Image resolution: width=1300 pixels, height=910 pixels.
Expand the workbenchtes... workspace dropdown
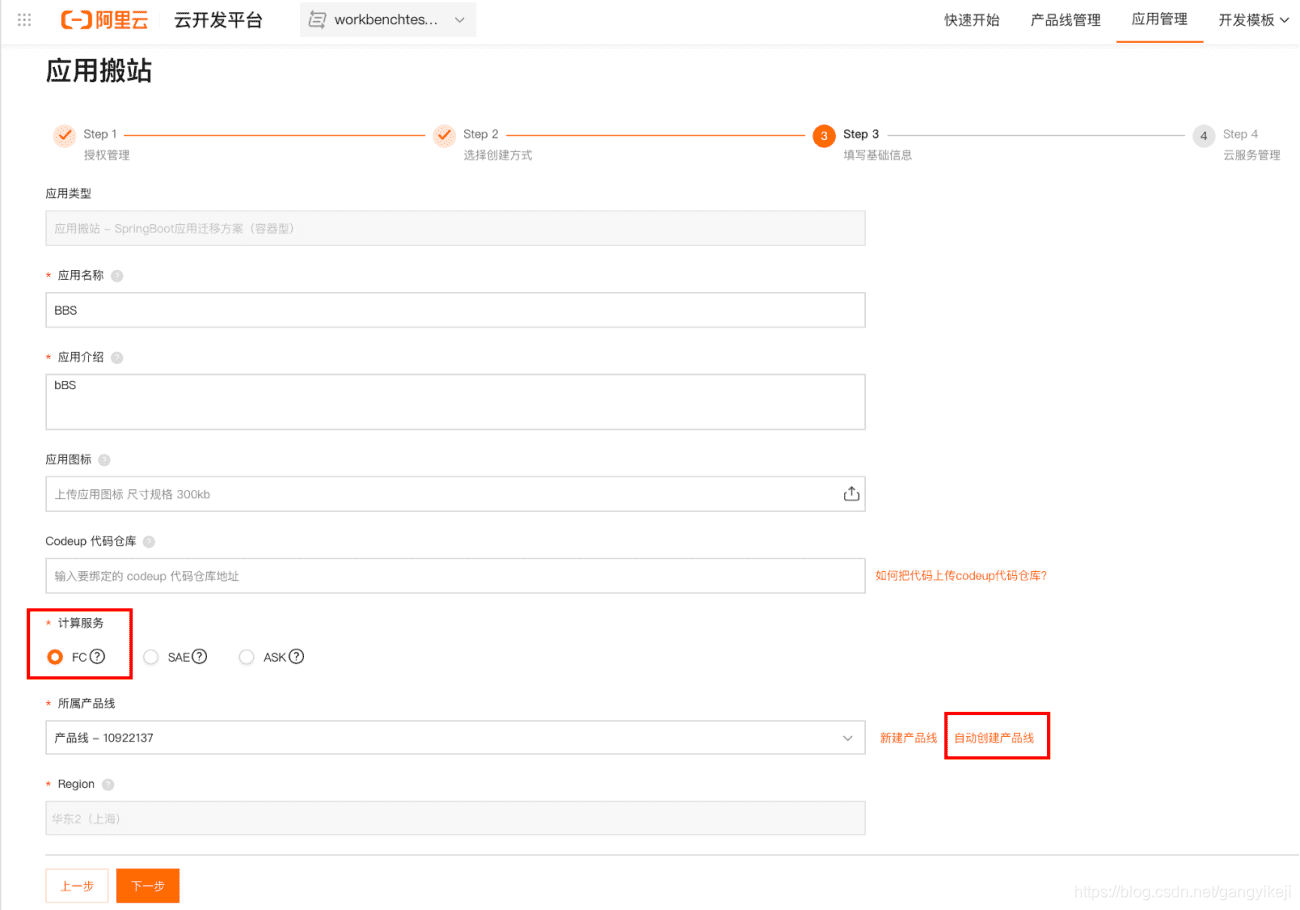[388, 20]
